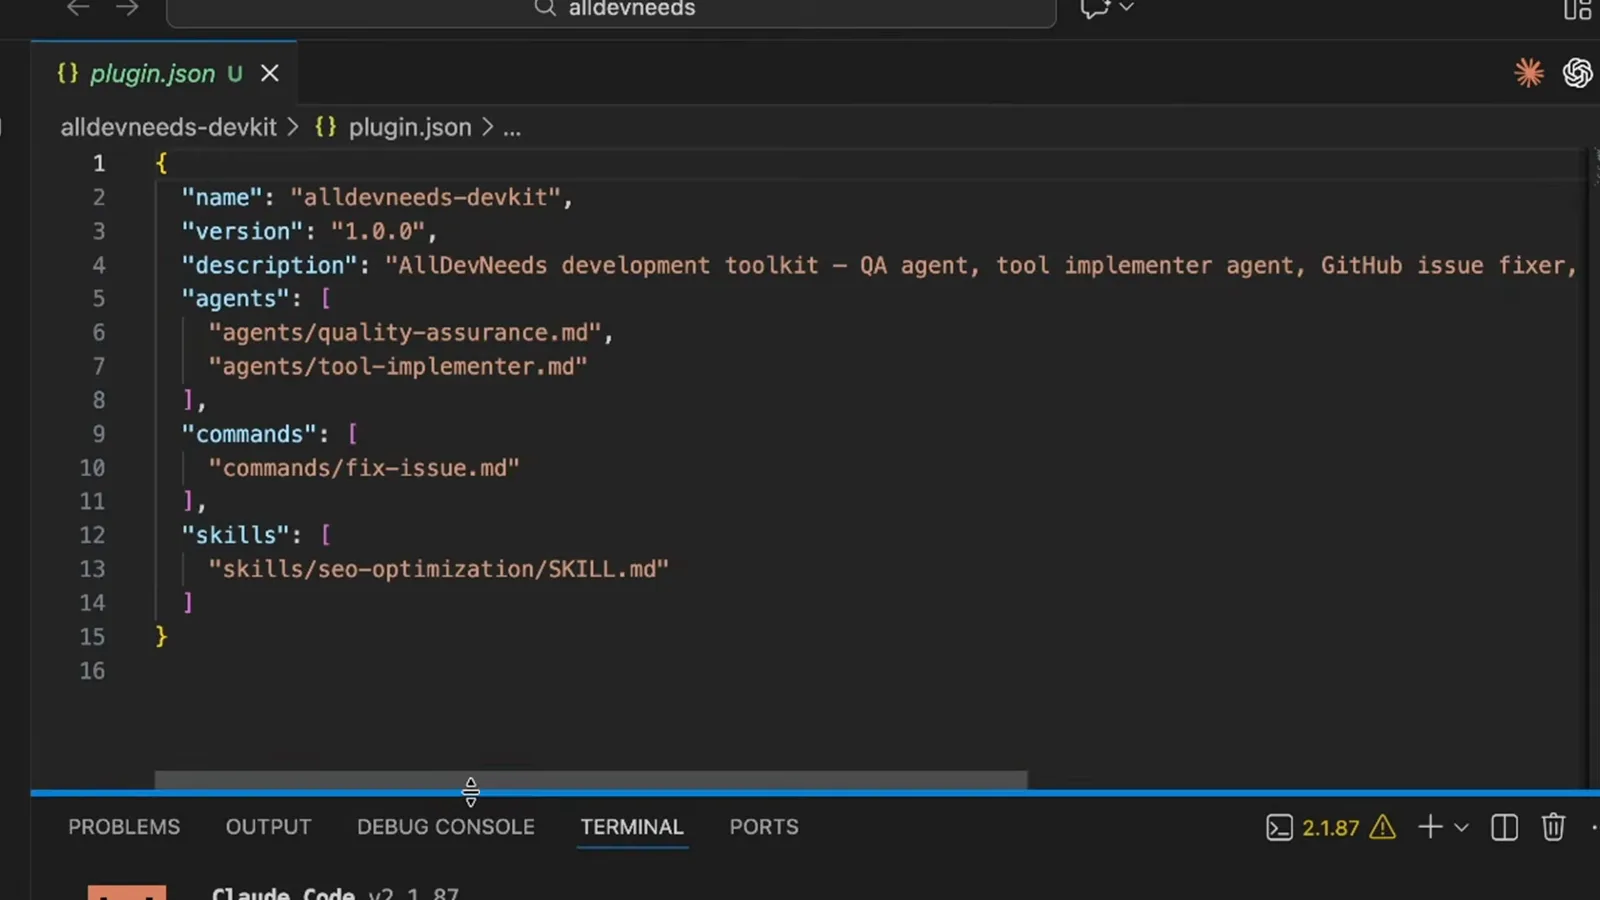The width and height of the screenshot is (1600, 900).
Task: Click "skills/seo-optimization/SKILL.md" string
Action: 438,569
